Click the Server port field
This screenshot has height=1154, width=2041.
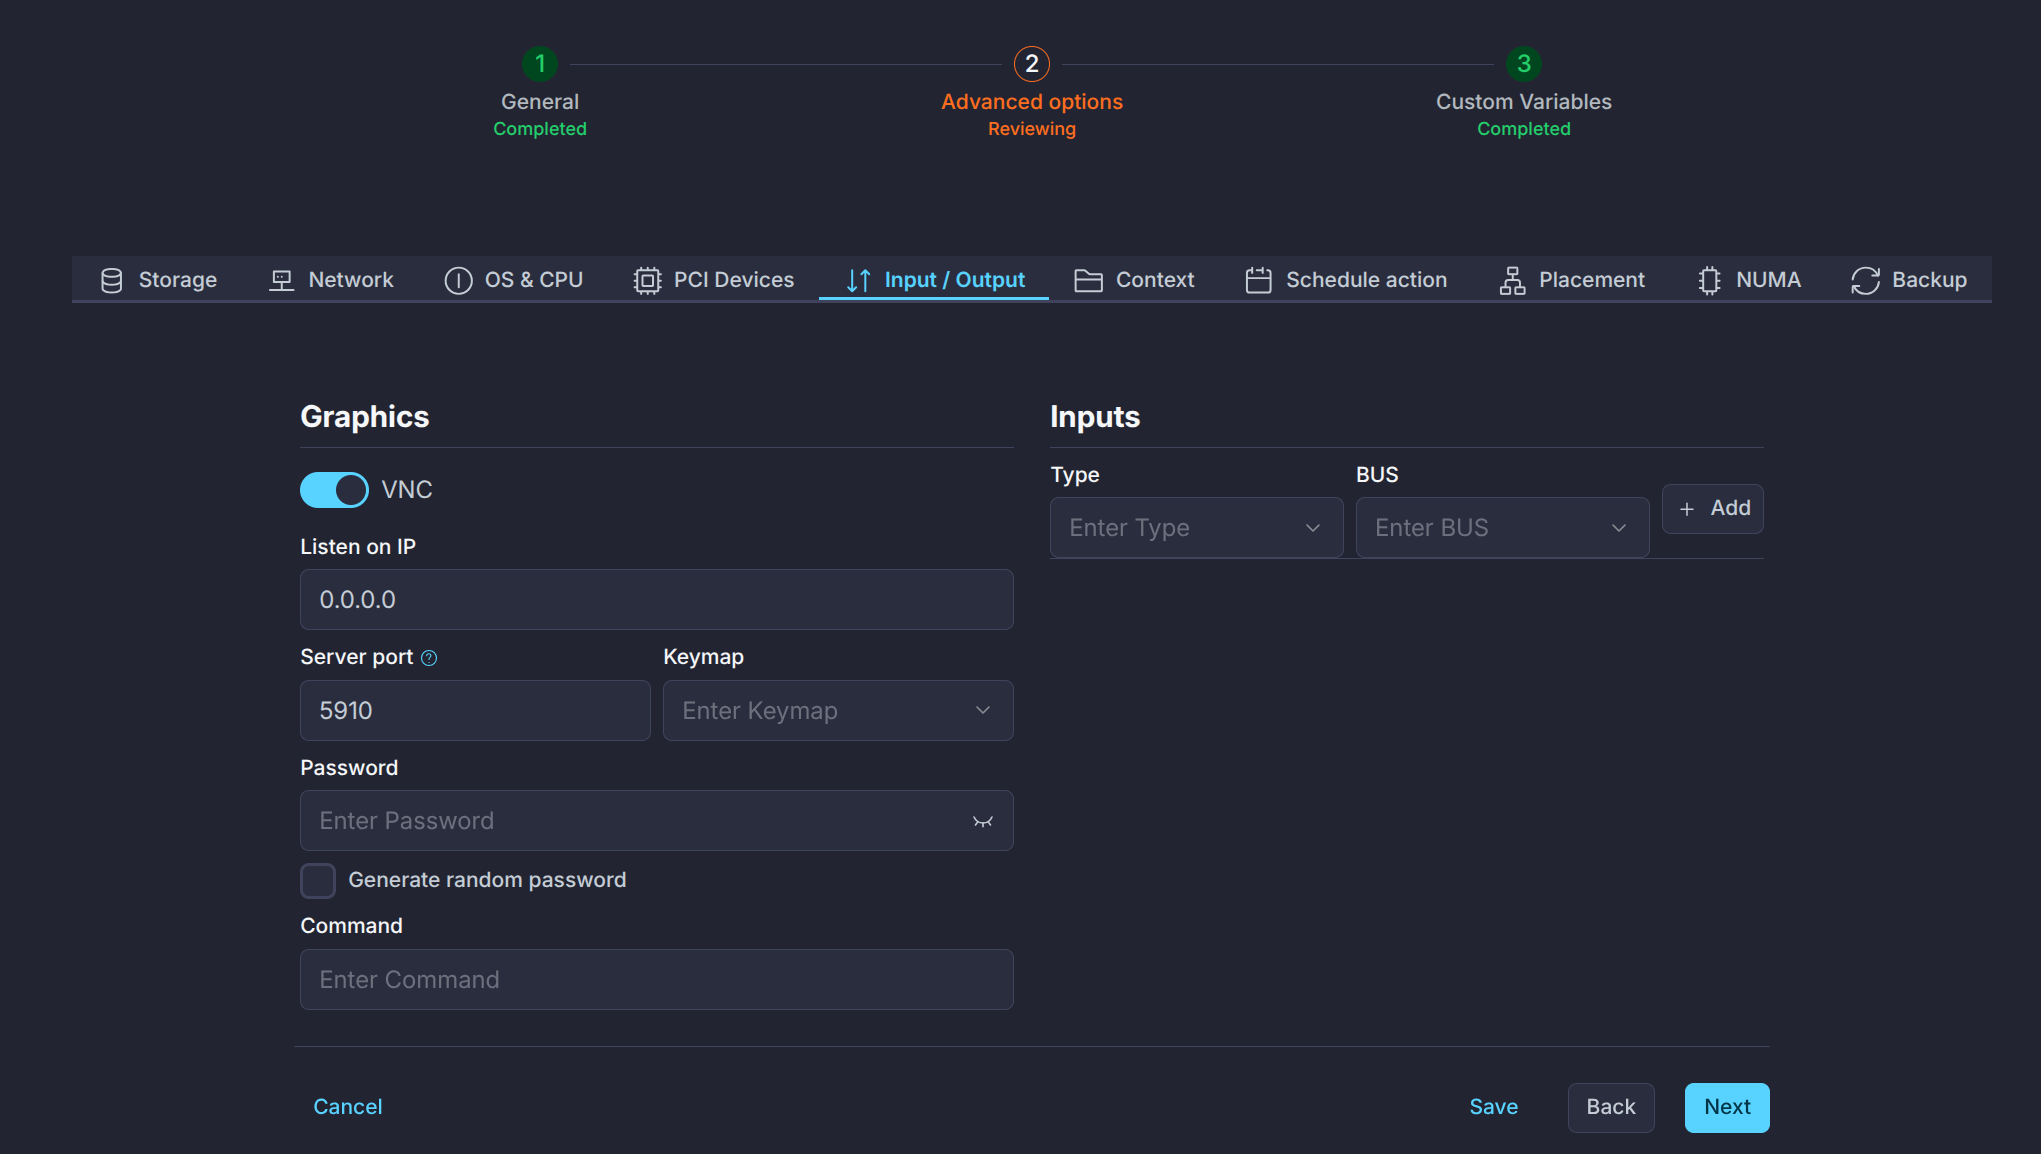pos(475,711)
